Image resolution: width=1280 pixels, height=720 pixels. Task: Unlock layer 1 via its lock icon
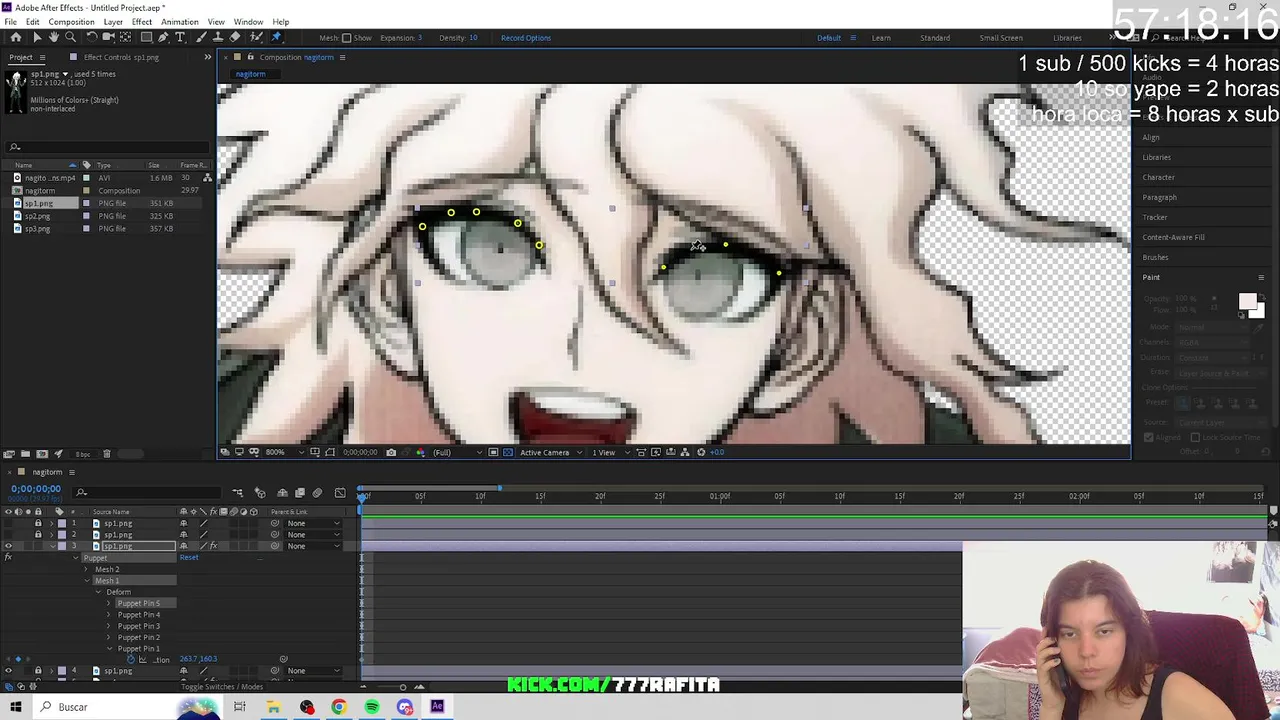click(38, 523)
